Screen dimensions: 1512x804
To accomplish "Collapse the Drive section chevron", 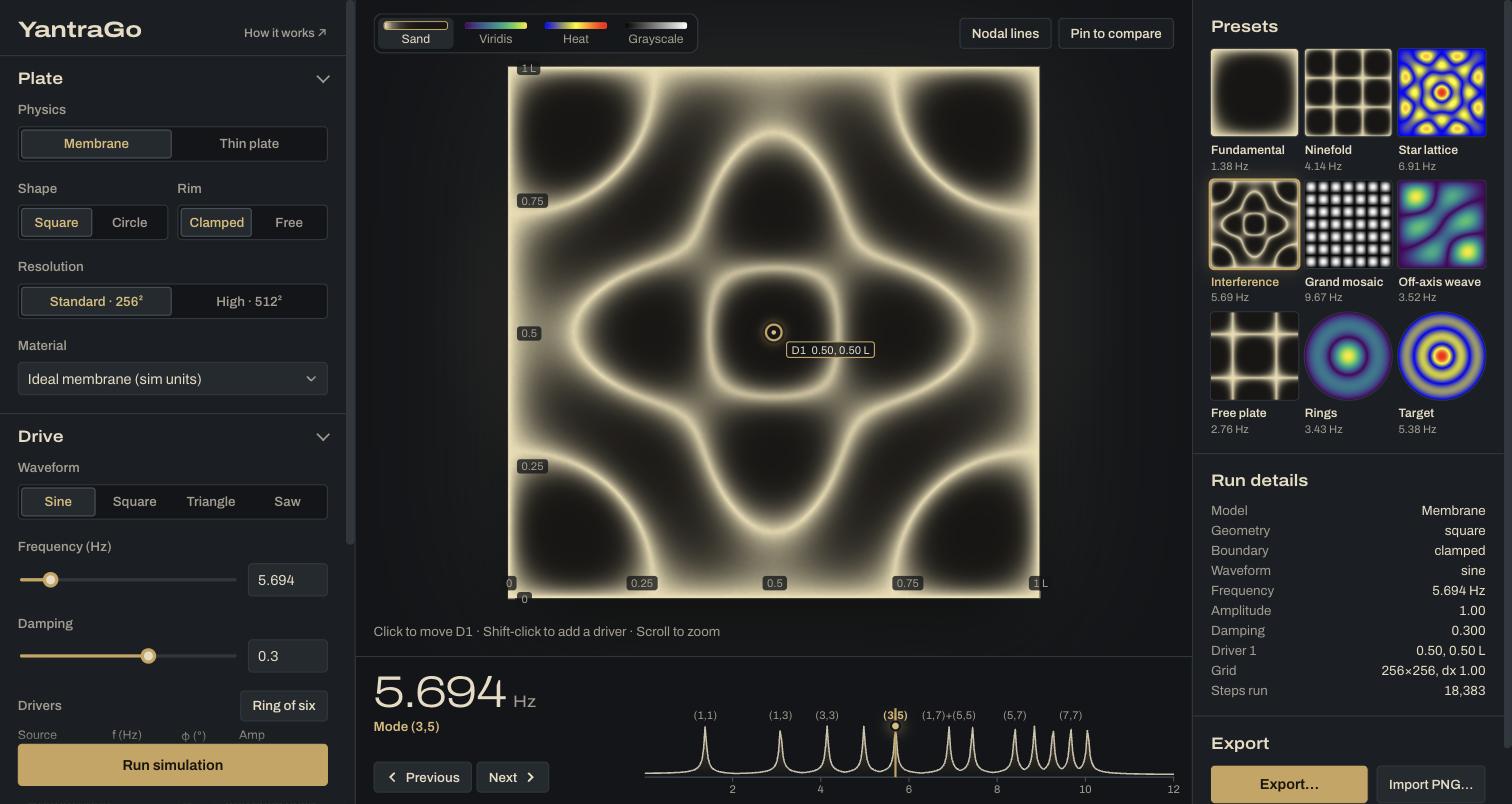I will tap(323, 437).
